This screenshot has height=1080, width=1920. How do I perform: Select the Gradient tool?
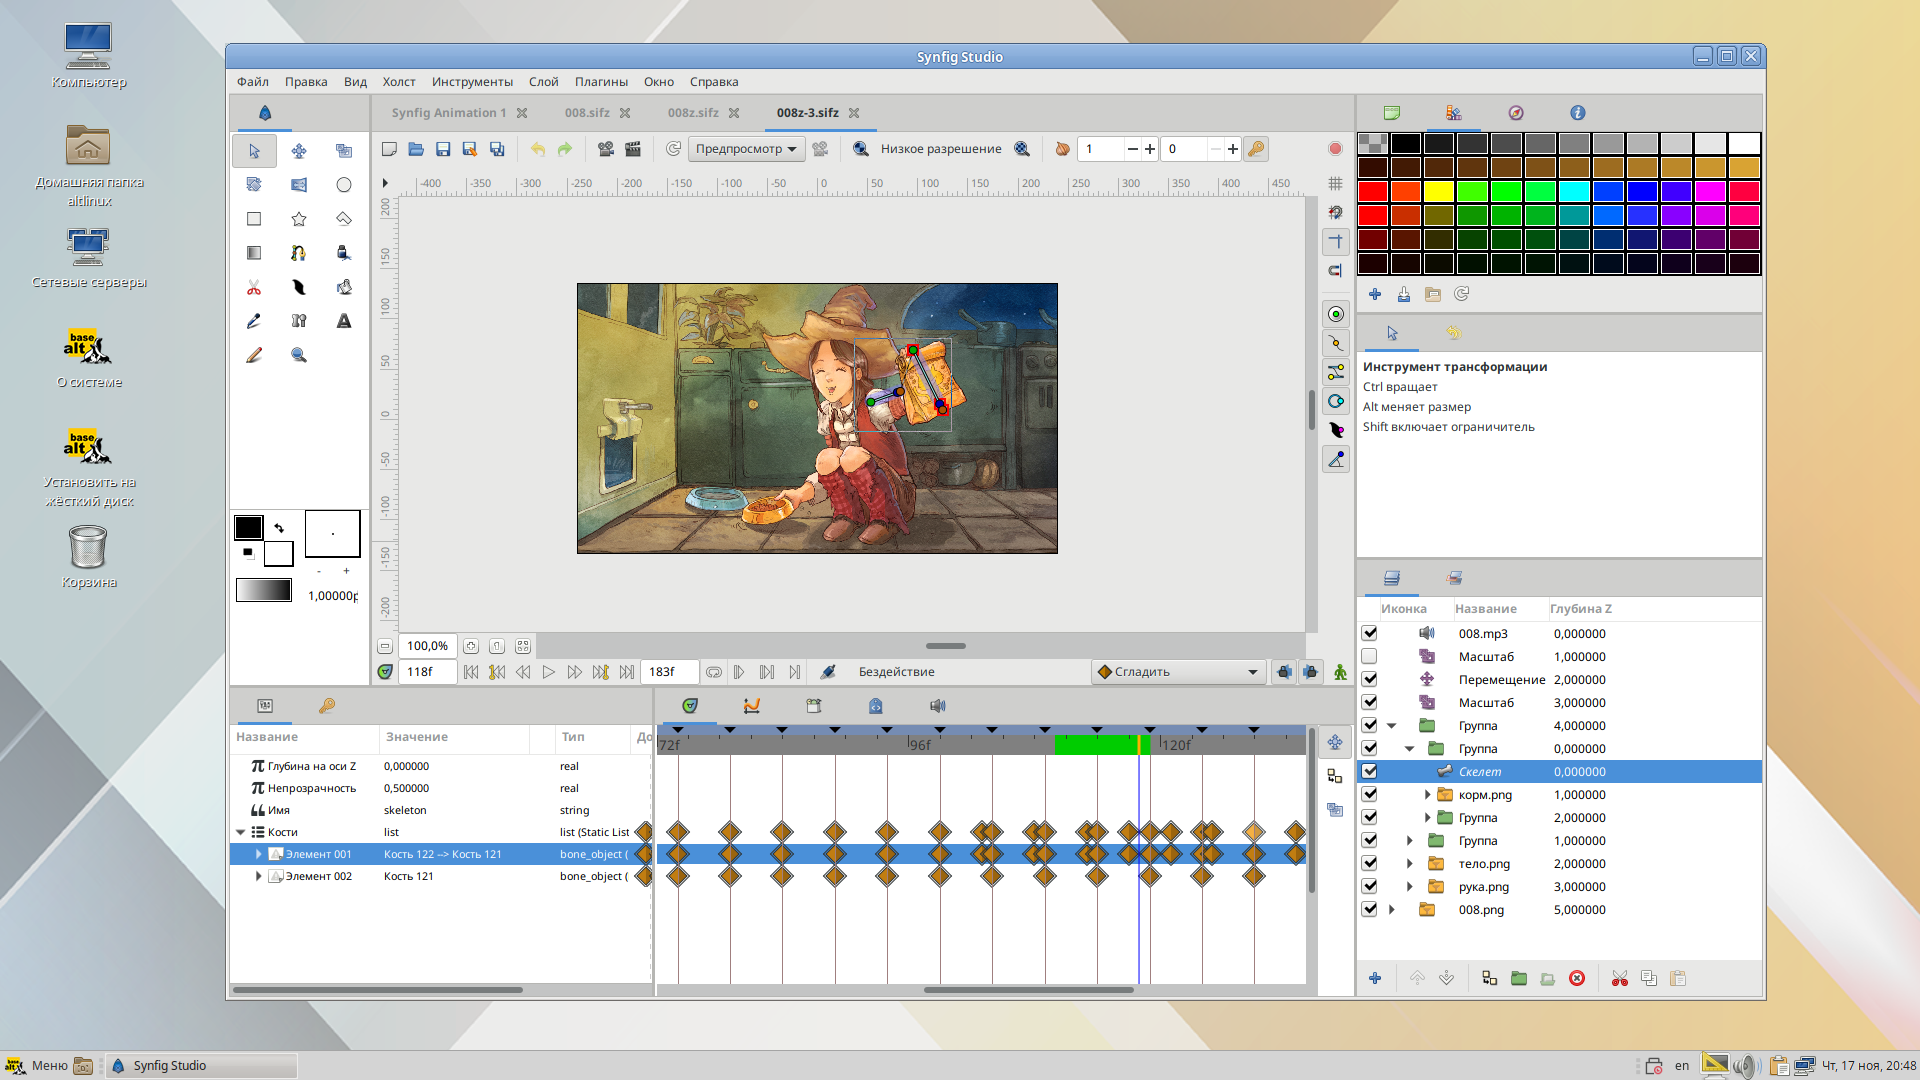click(254, 253)
